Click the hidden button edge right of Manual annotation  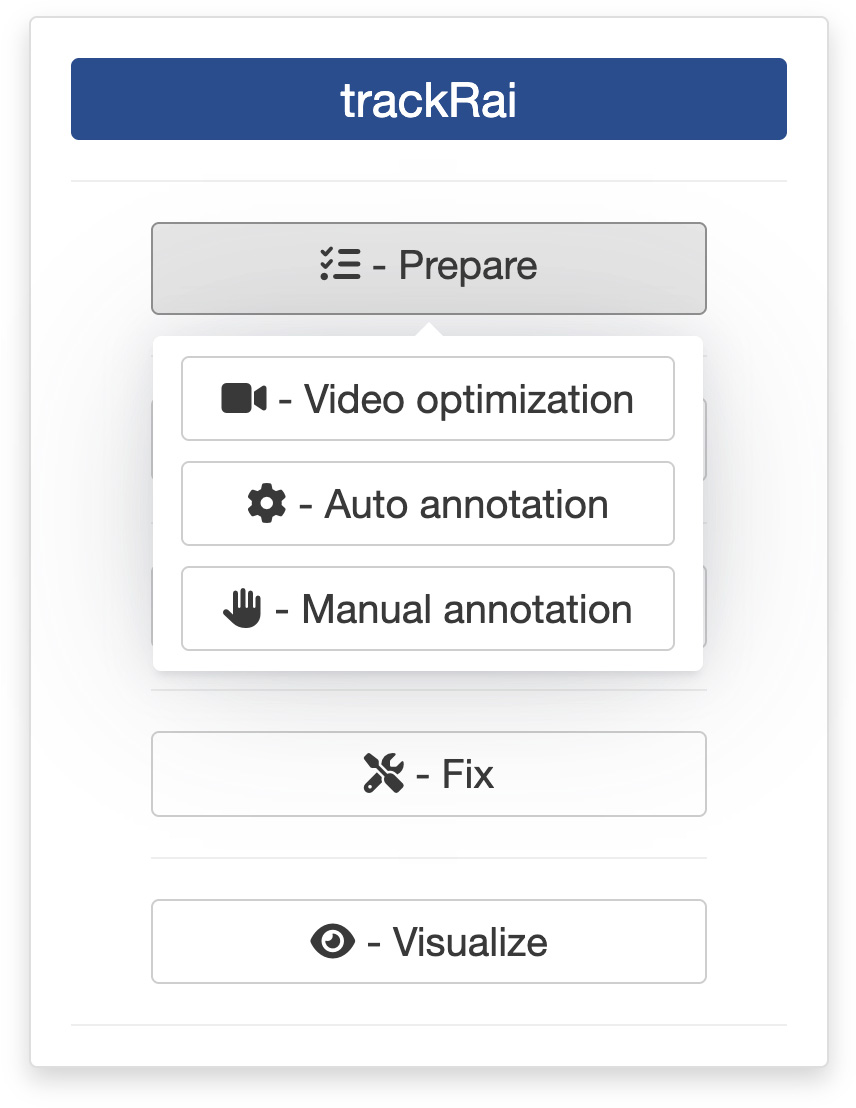(705, 606)
